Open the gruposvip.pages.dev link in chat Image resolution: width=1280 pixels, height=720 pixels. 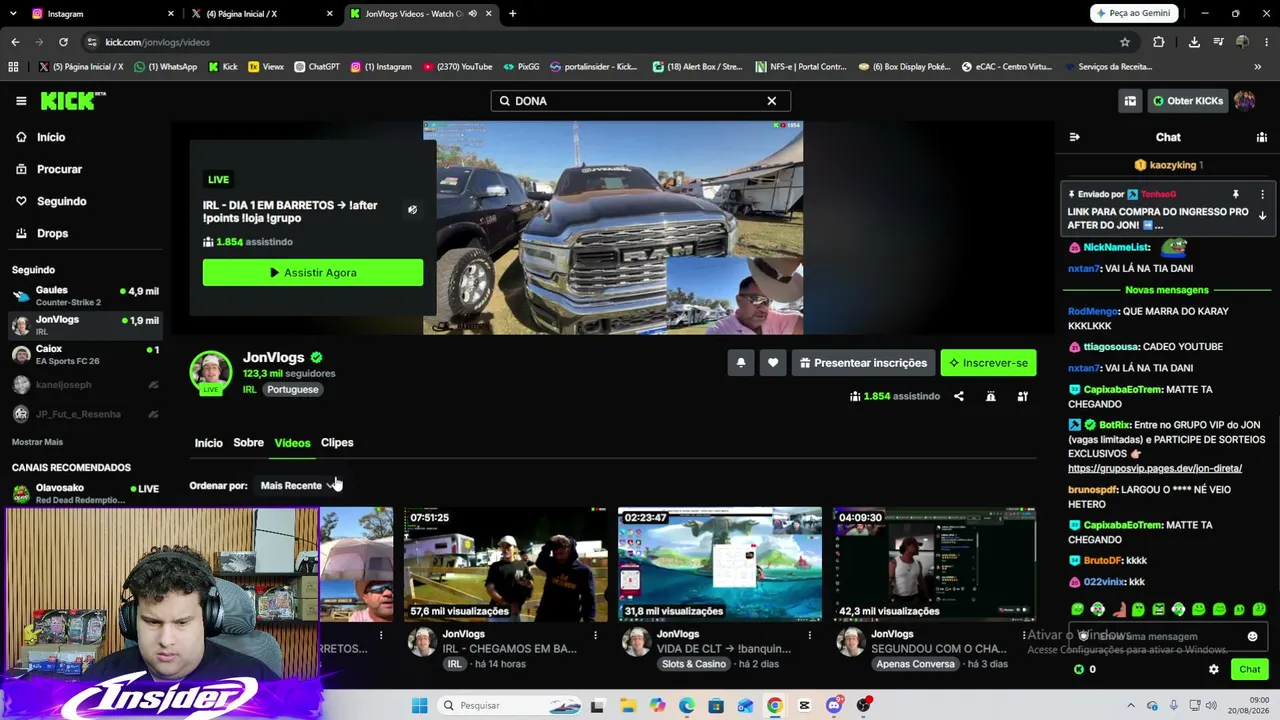coord(1155,468)
